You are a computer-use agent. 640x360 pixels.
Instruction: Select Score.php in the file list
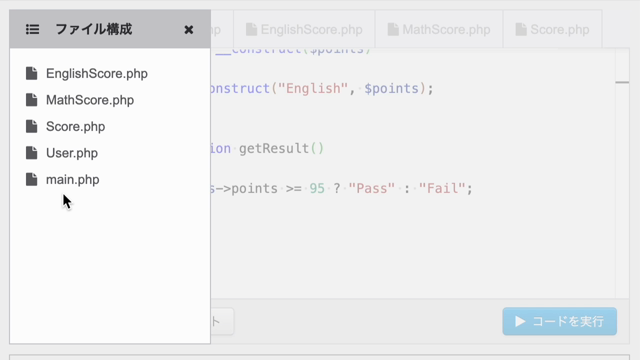(76, 127)
